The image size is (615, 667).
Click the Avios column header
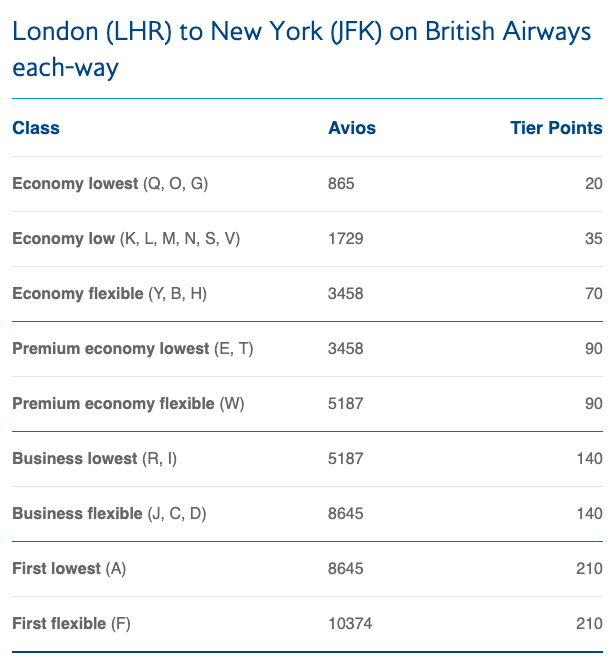(352, 128)
